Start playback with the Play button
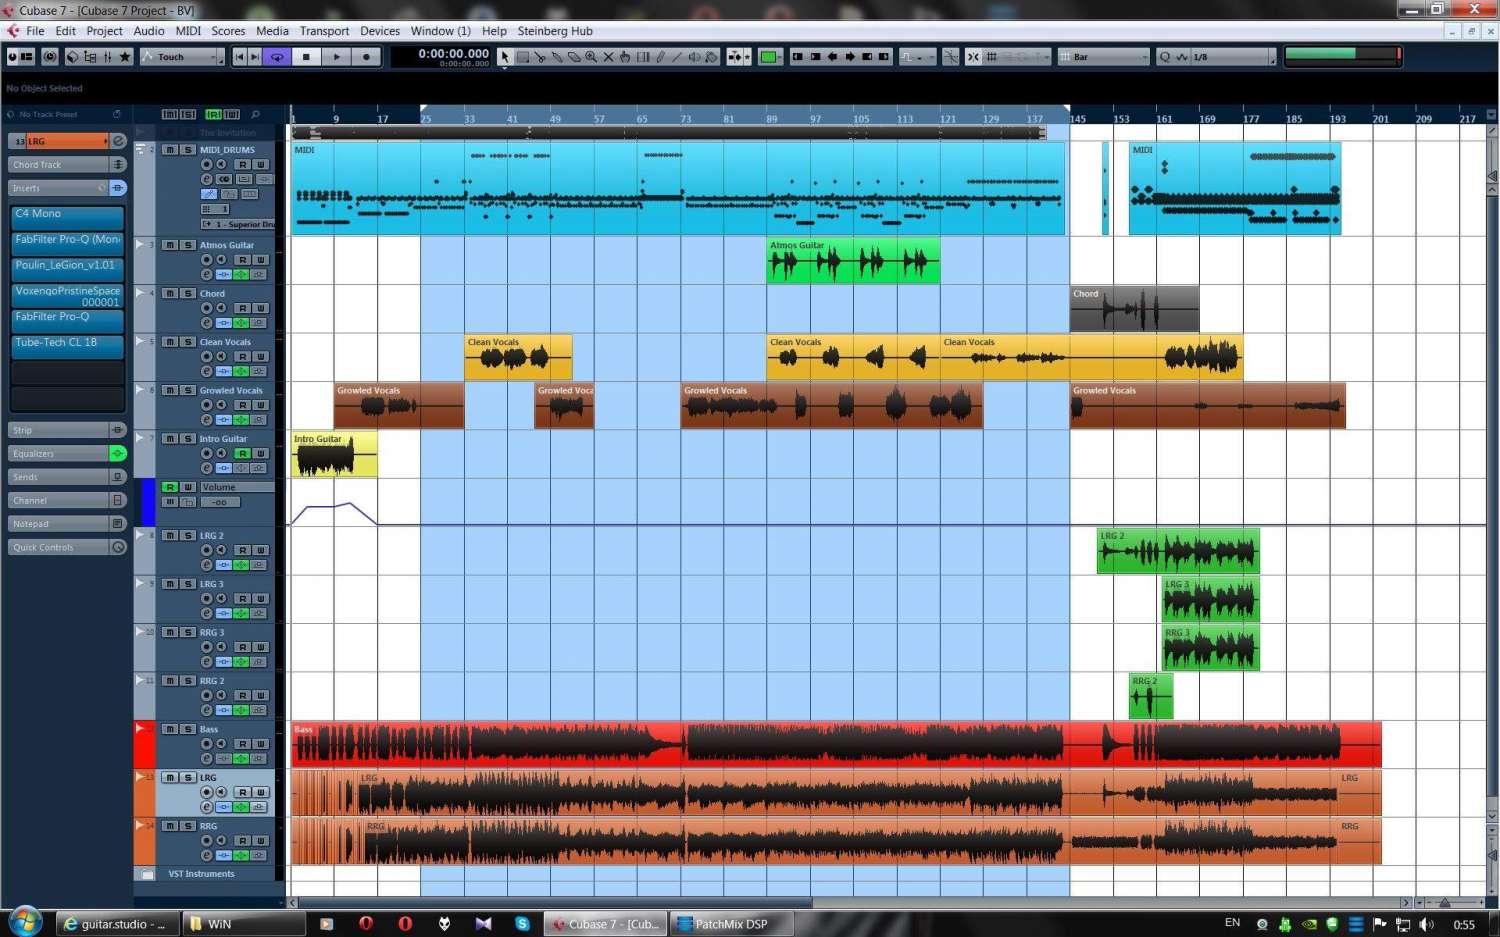This screenshot has height=937, width=1500. coord(336,57)
